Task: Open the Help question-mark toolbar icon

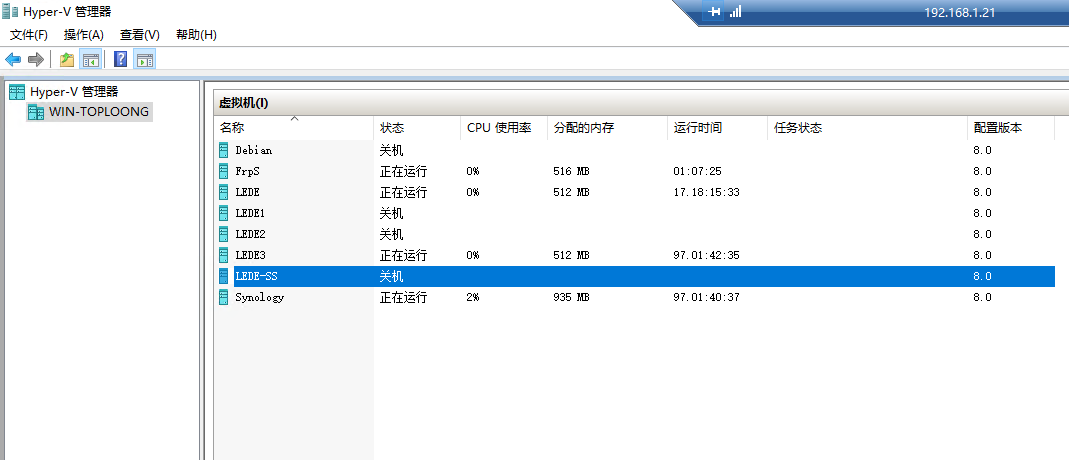Action: (121, 59)
